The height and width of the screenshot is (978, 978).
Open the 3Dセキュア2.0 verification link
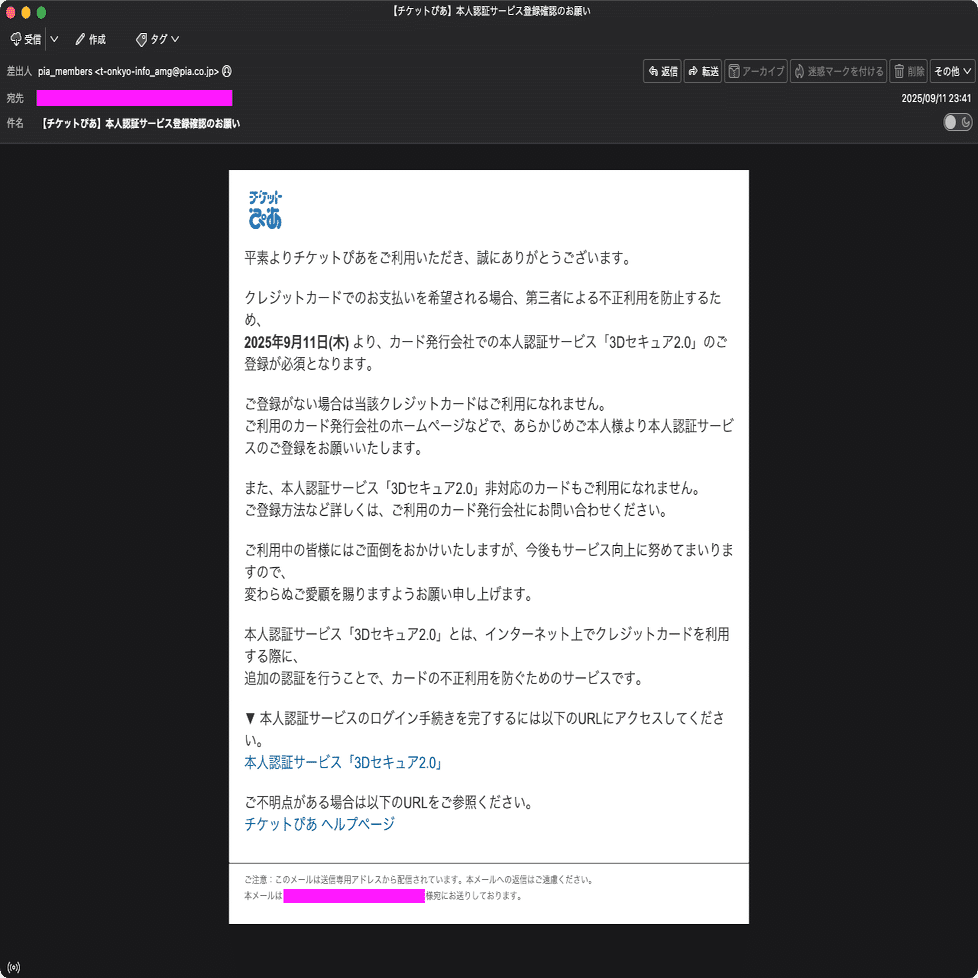[x=344, y=763]
